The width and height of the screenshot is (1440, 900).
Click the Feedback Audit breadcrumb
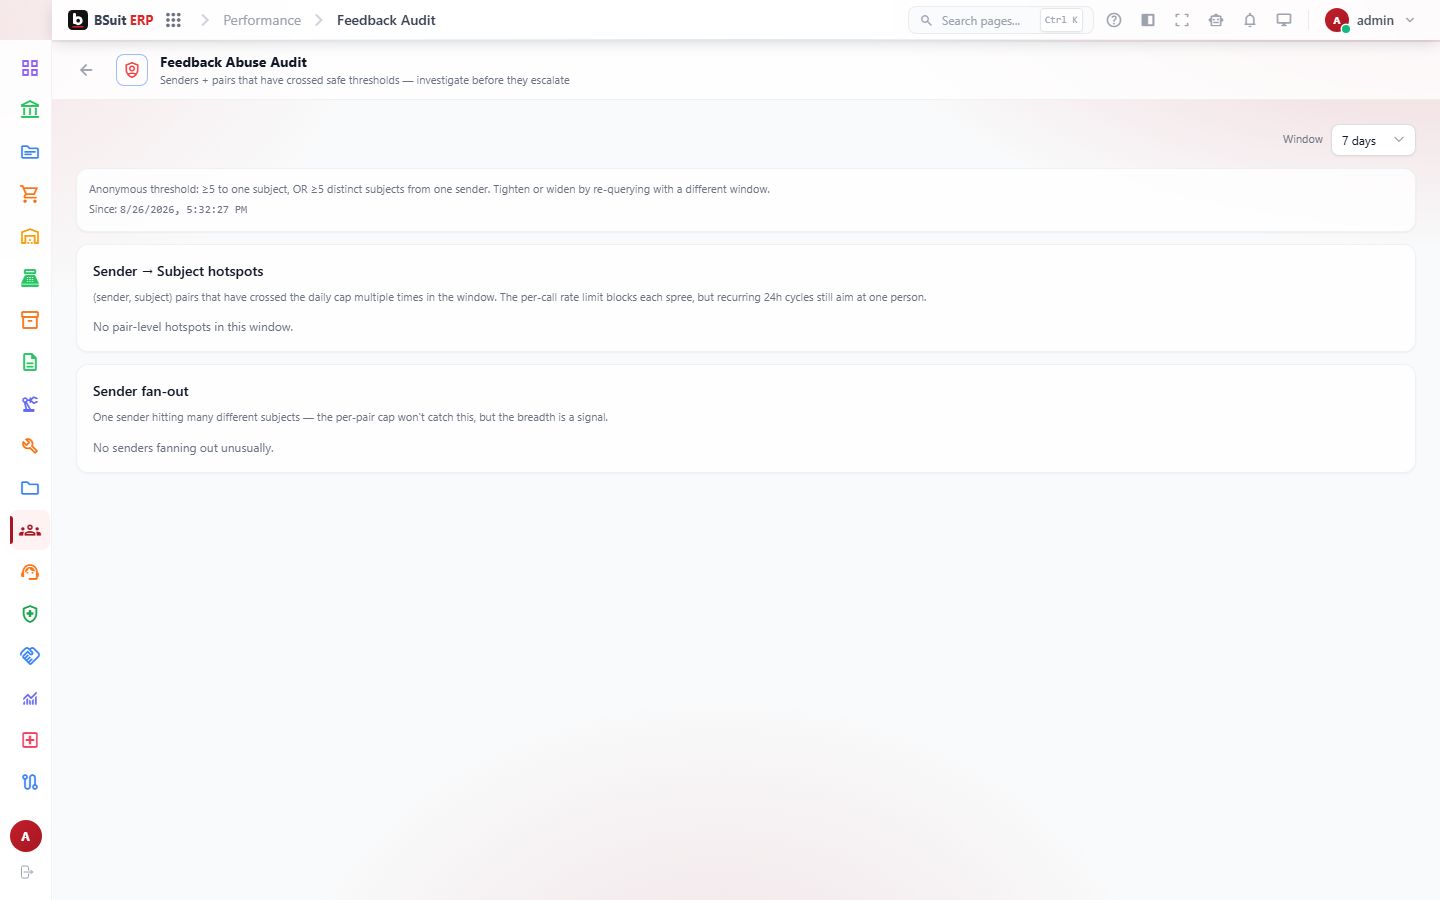(x=386, y=20)
